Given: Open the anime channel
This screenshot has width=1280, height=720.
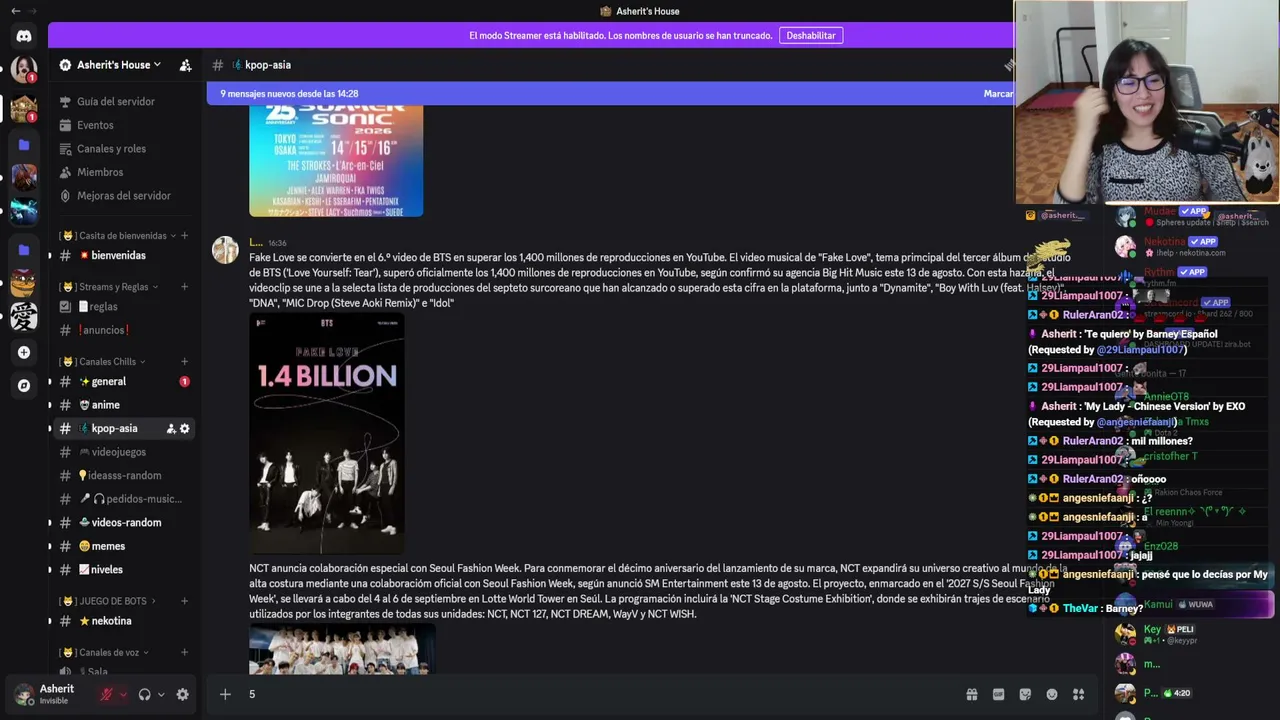Looking at the screenshot, I should (125, 405).
